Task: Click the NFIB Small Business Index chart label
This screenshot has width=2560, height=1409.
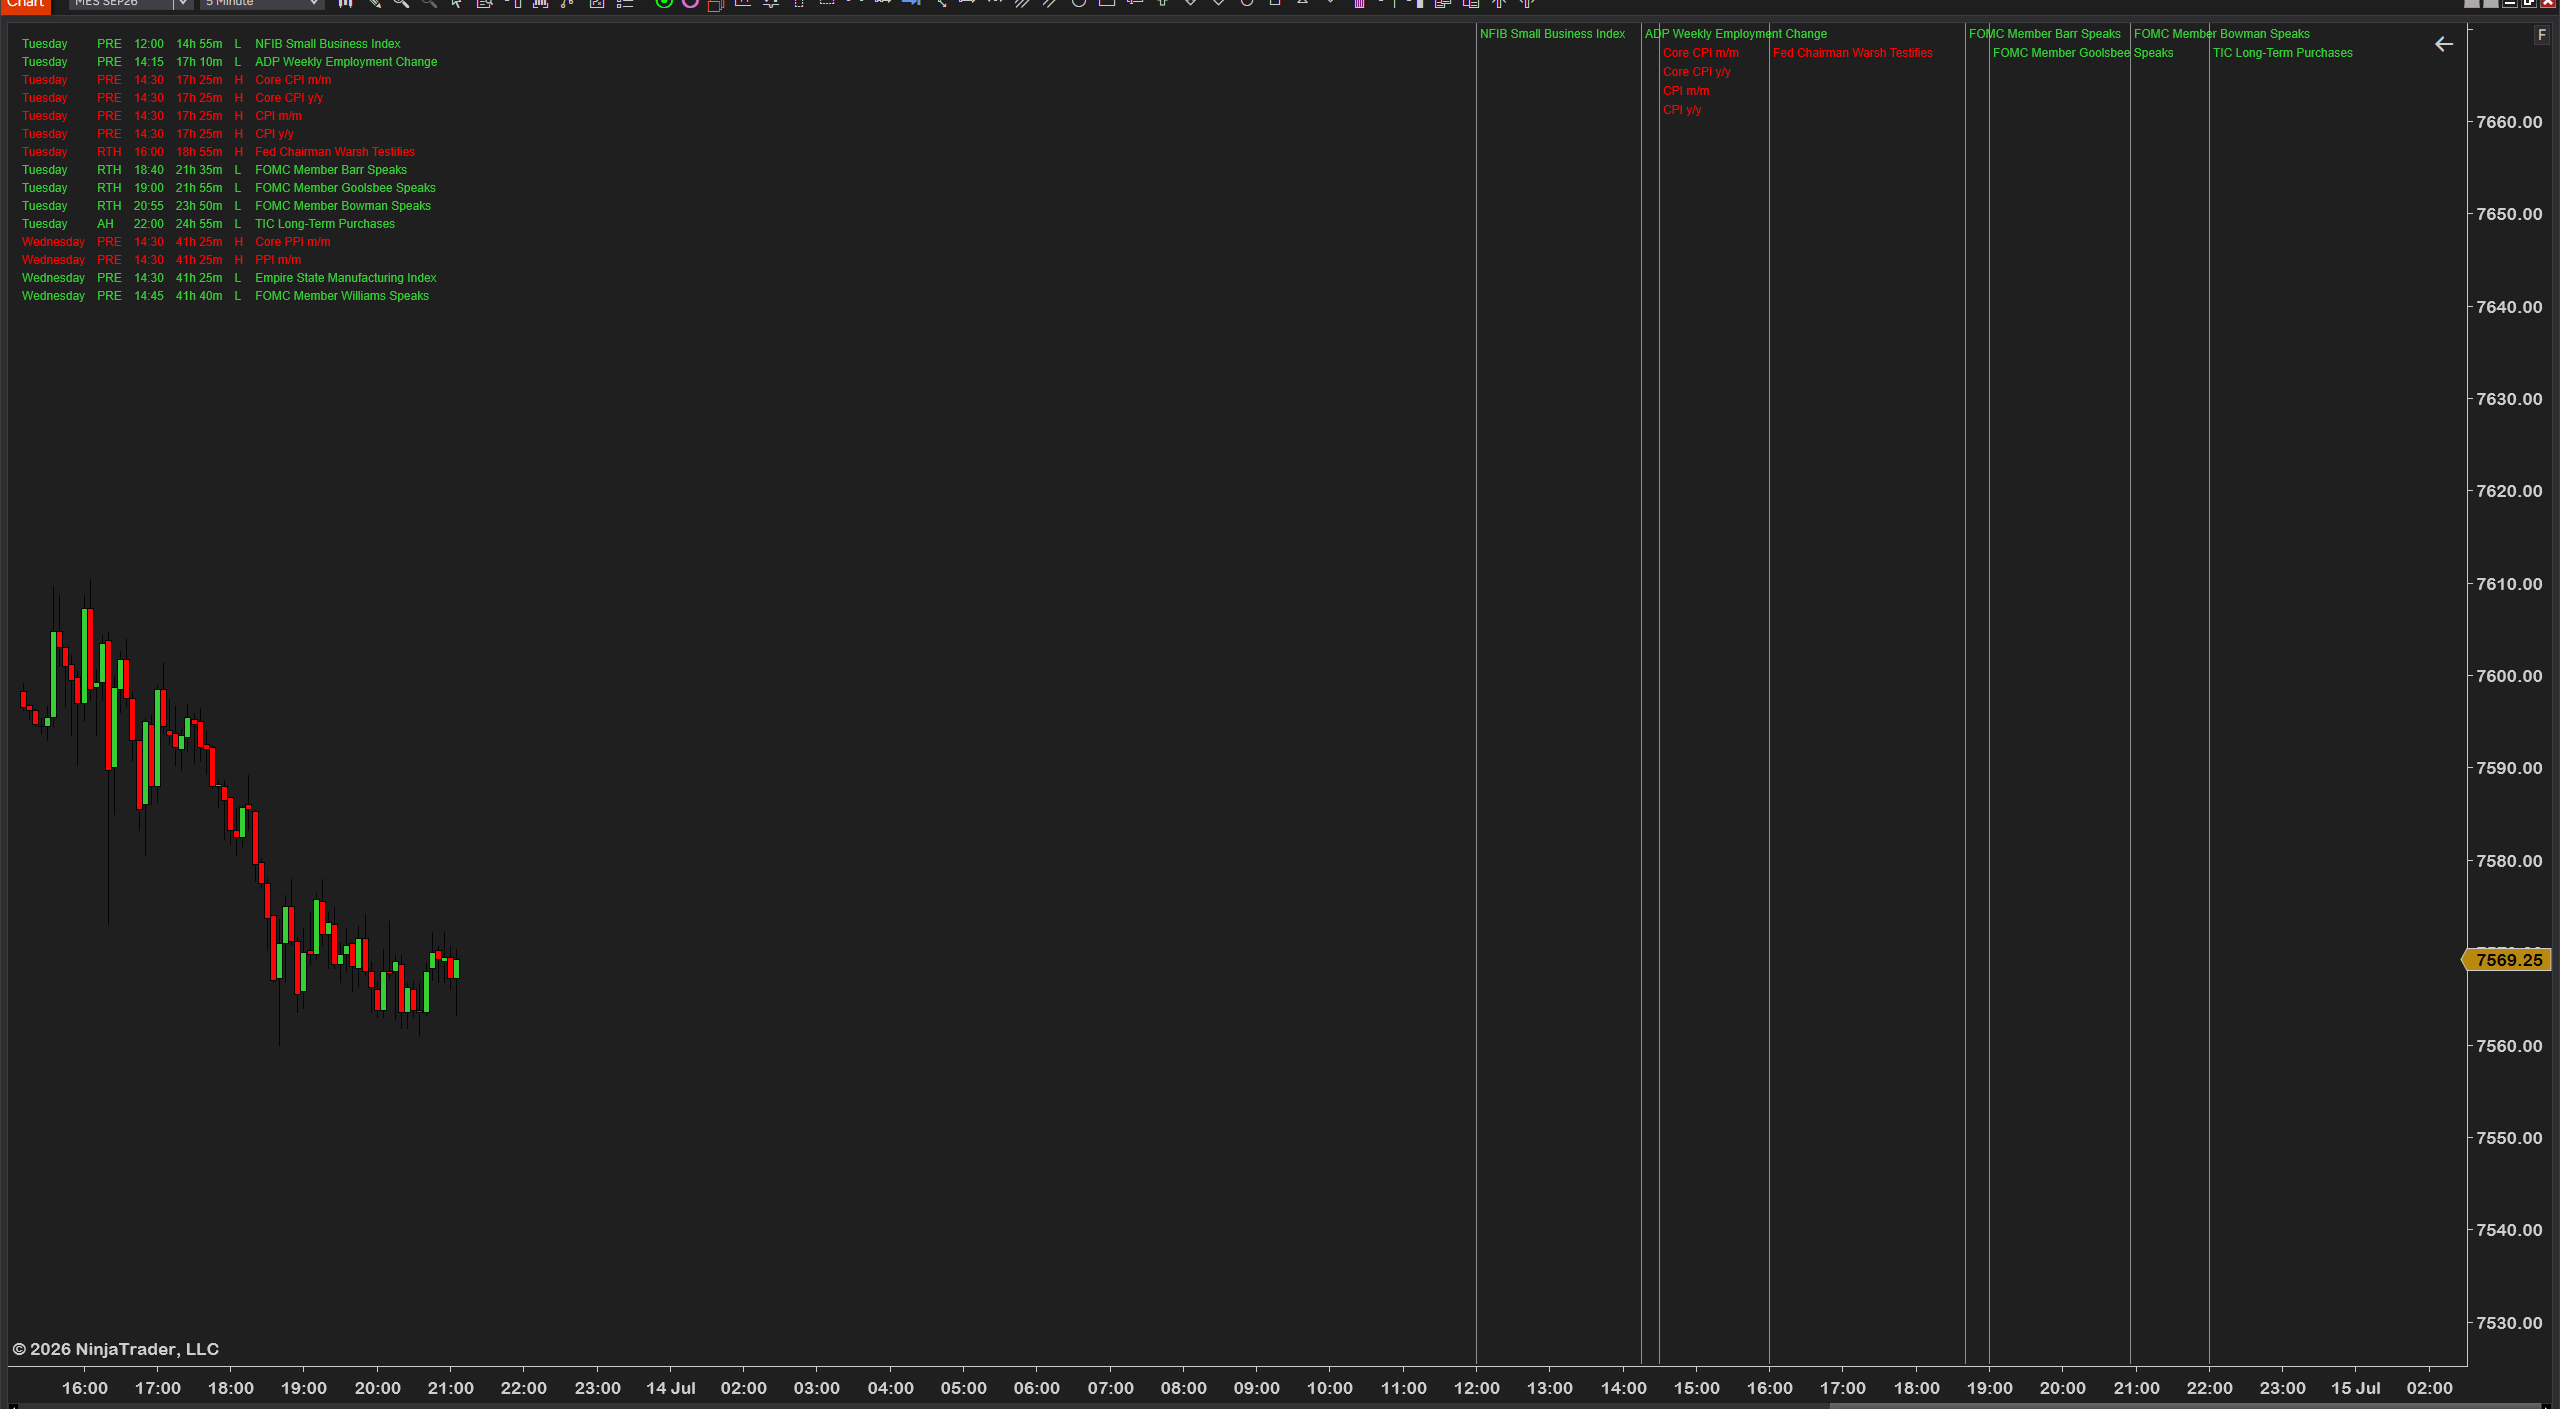Action: 1552,34
